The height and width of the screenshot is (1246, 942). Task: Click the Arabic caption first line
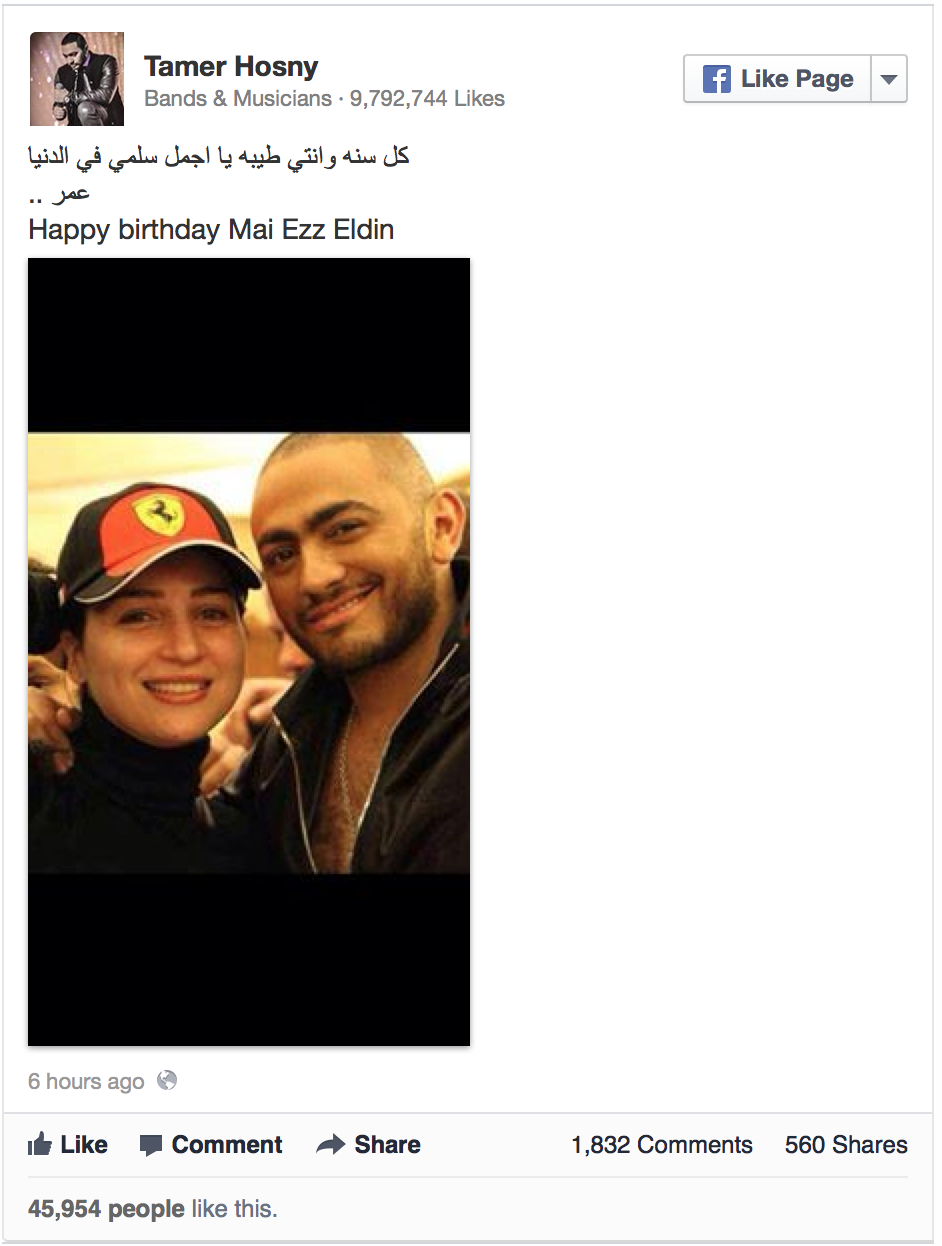(x=219, y=157)
